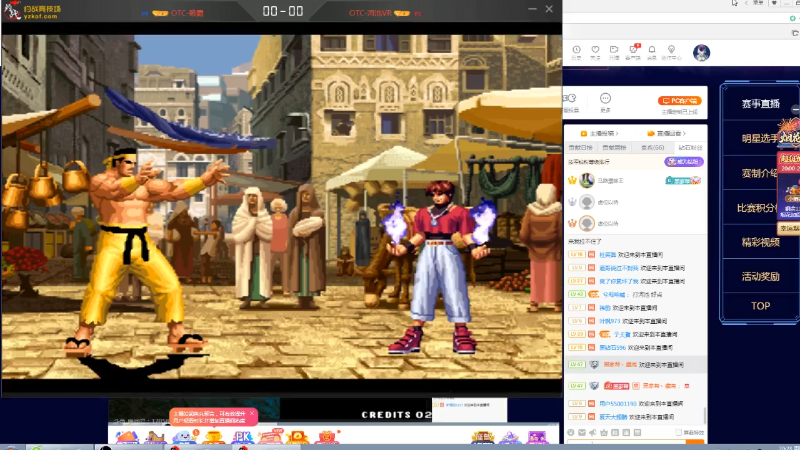Click the first mountain-shaped icon in gift bar

tap(128, 437)
